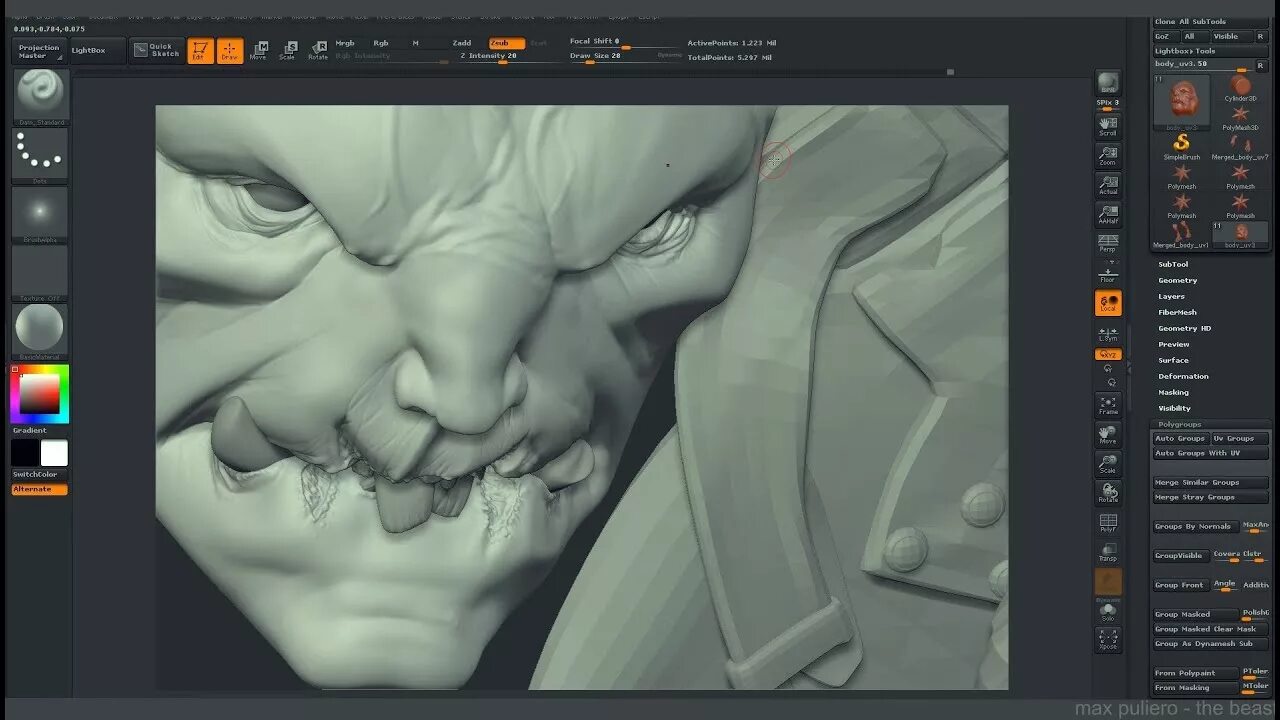Click the Scroll canvas navigation icon

coord(1108,125)
